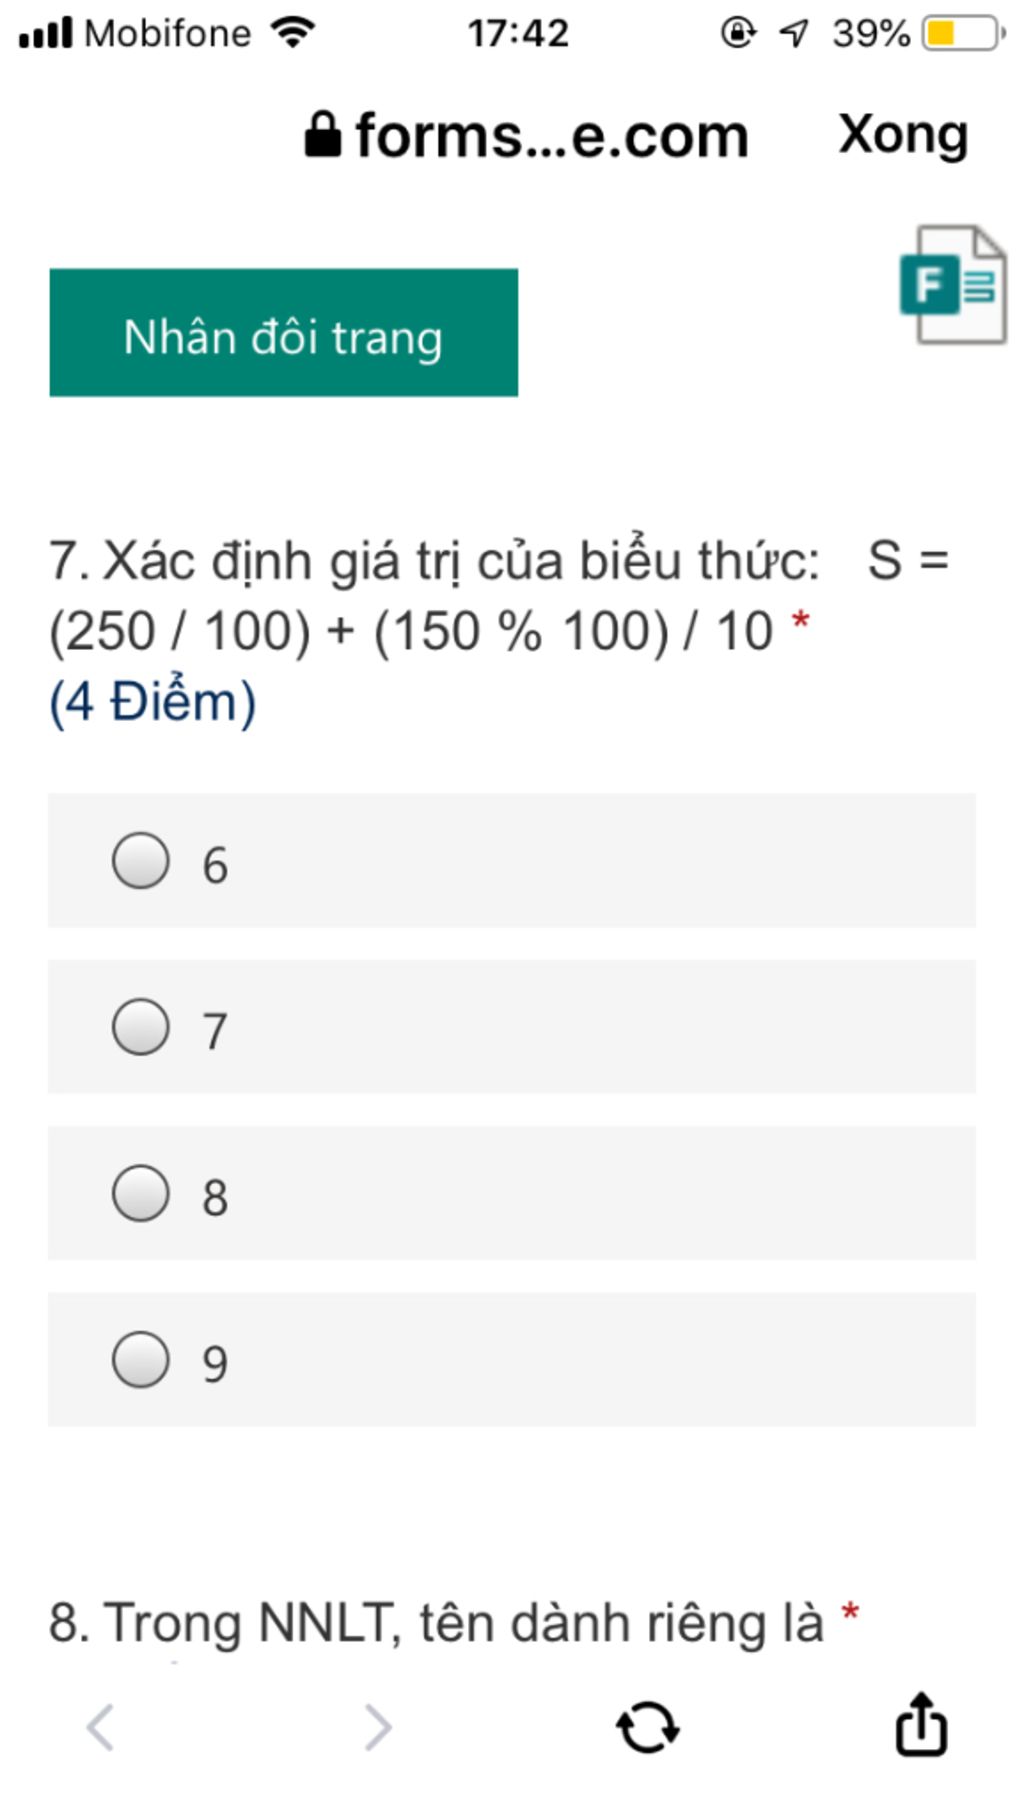Click the Nhân đôi trang button
1024x1817 pixels.
[283, 332]
